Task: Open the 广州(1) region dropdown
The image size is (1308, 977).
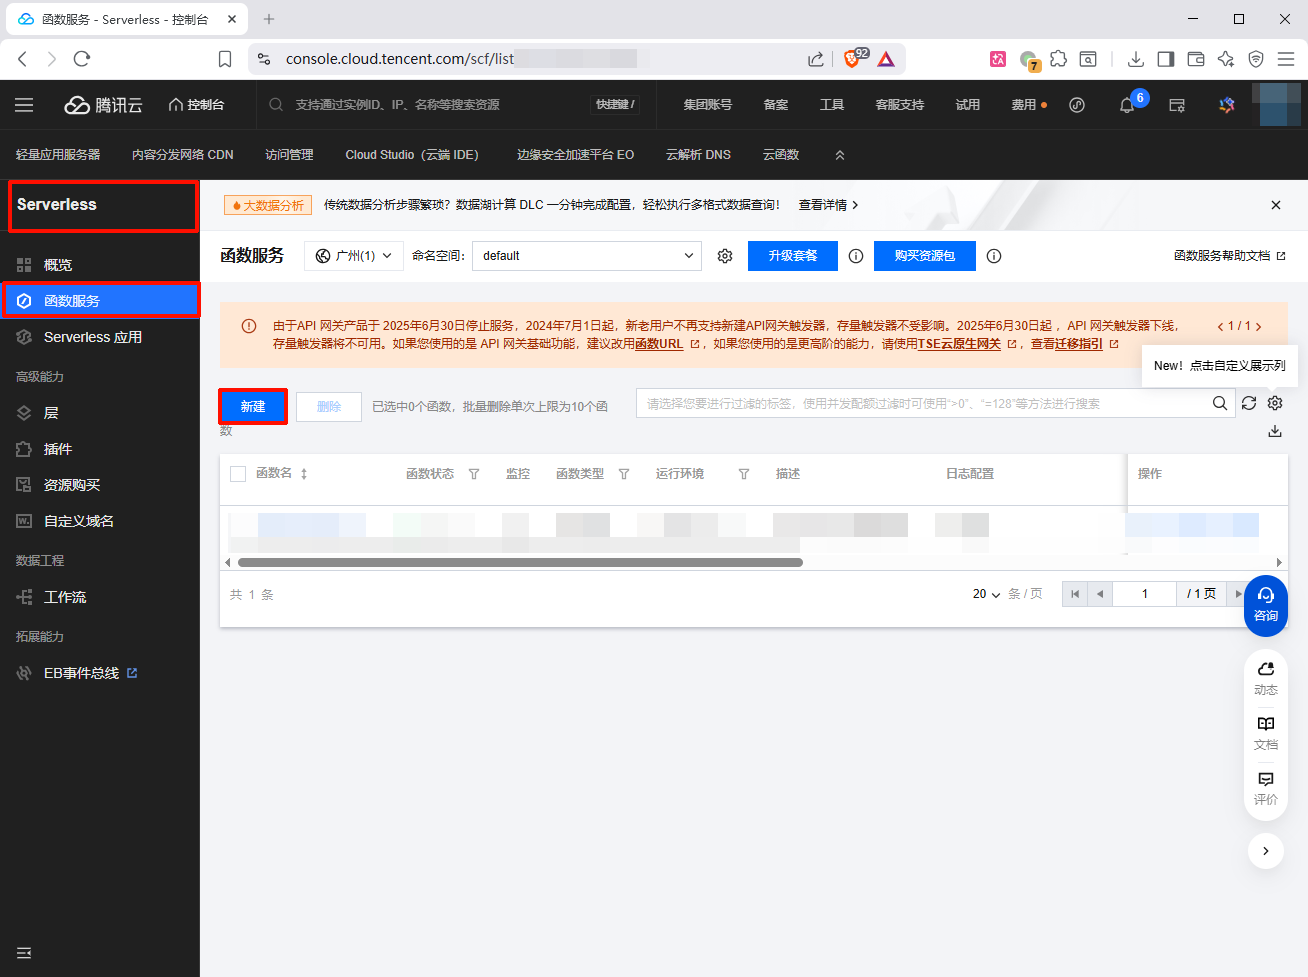Action: point(354,256)
